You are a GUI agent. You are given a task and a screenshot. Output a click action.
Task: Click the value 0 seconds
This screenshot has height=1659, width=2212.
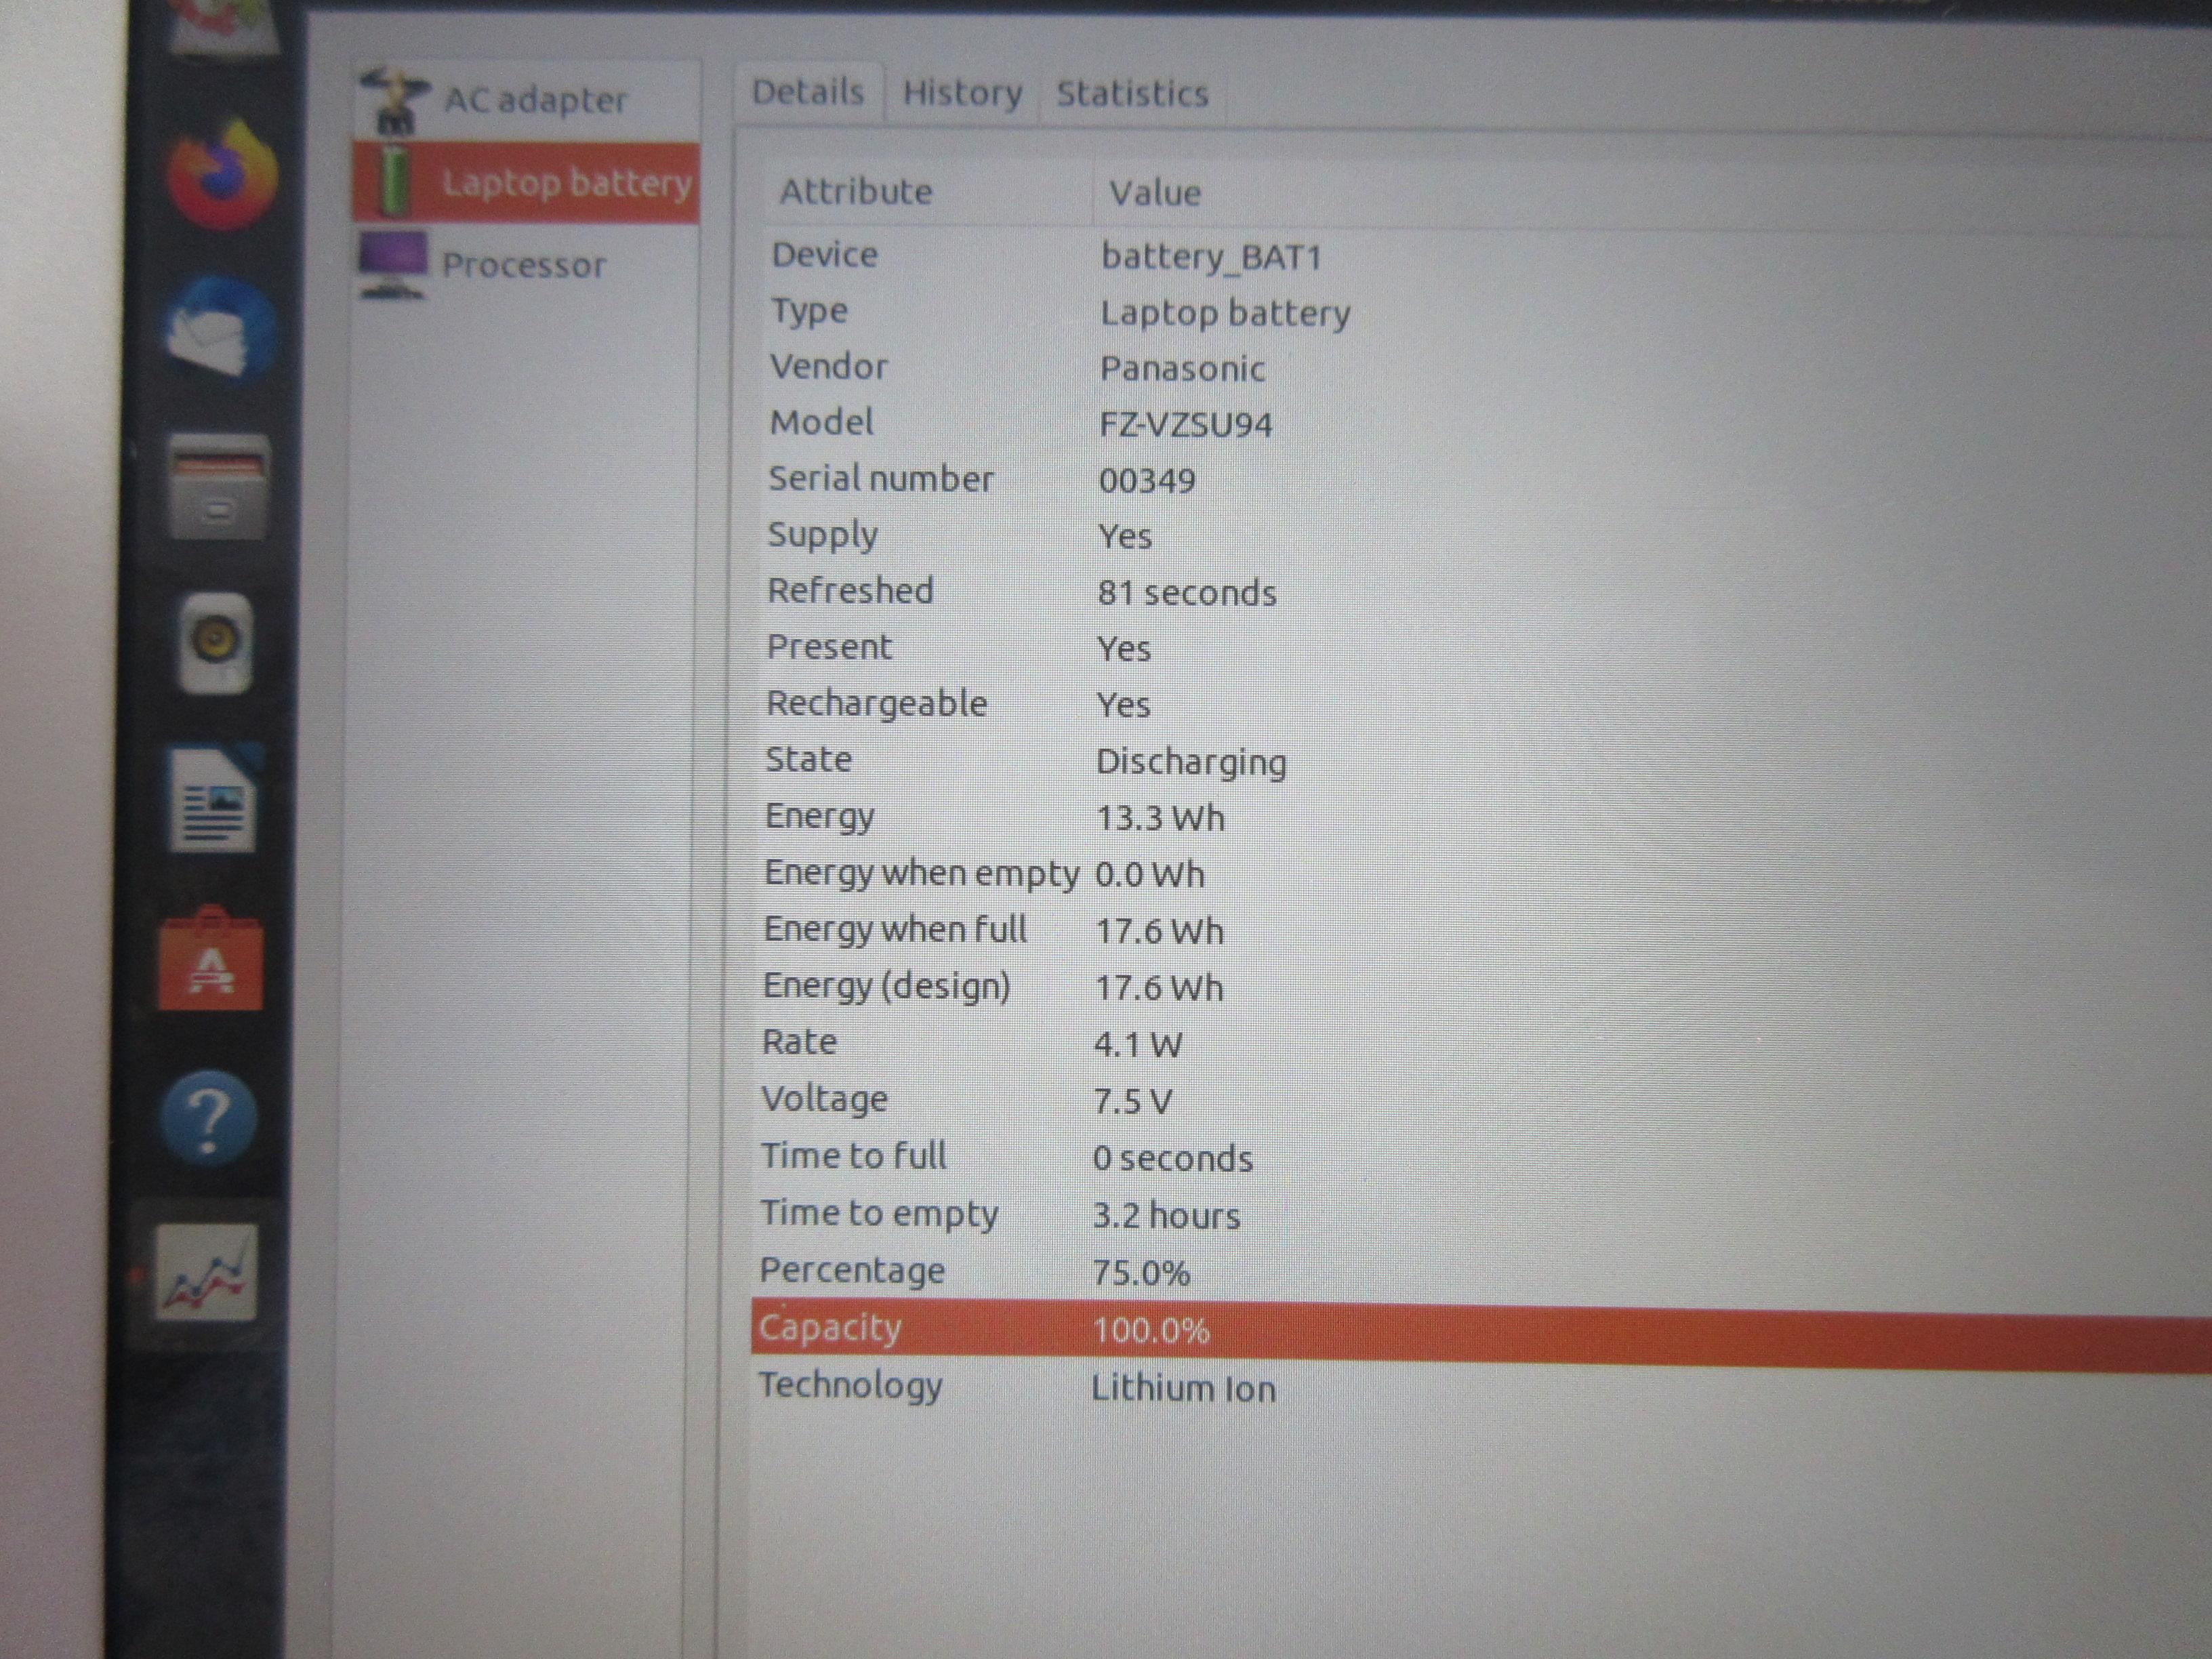(1173, 1160)
